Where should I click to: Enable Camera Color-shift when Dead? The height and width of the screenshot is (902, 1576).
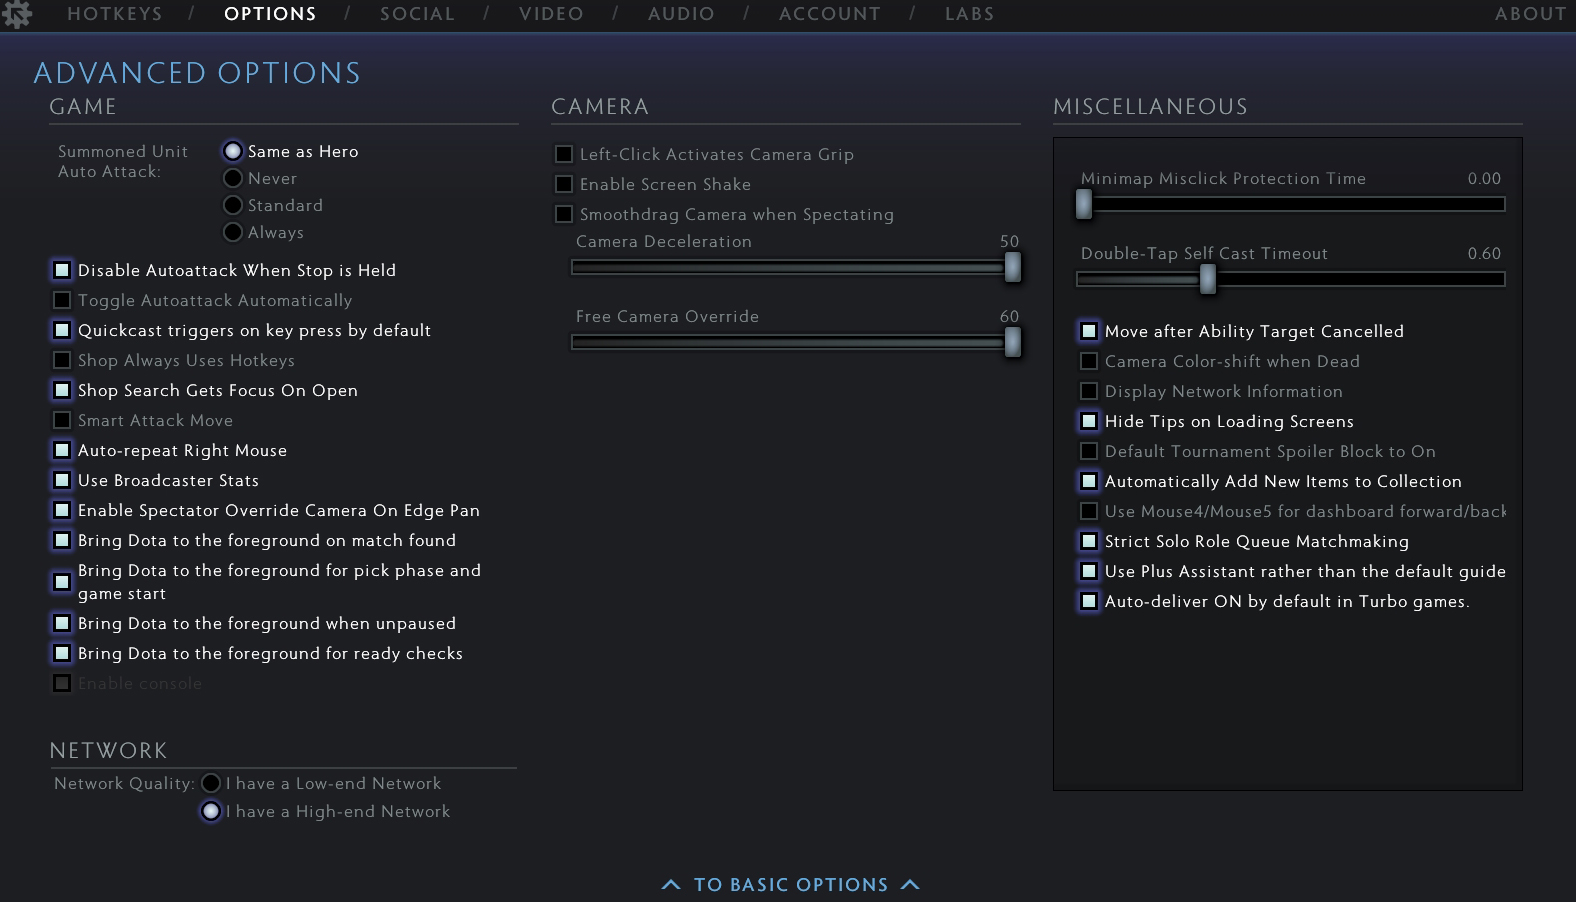(1089, 361)
